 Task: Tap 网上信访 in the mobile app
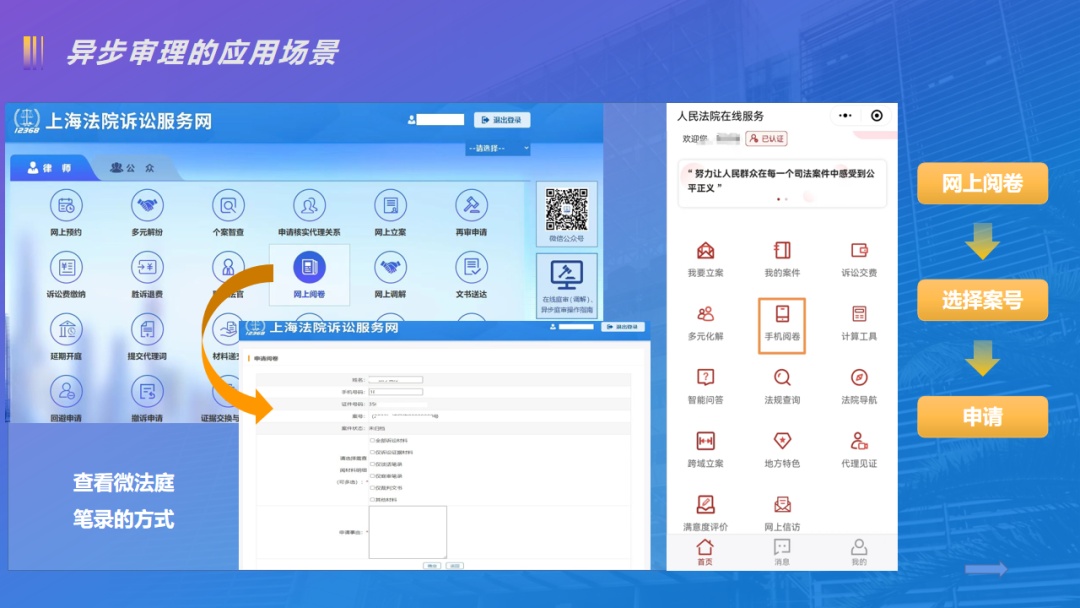click(x=782, y=513)
